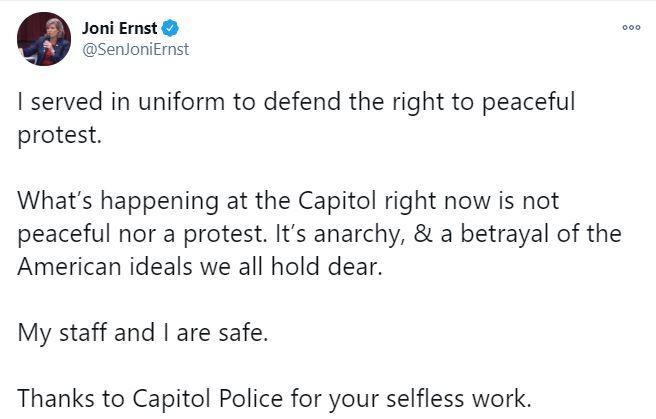Click the ampersand symbol before 'a betrayal'

(423, 233)
